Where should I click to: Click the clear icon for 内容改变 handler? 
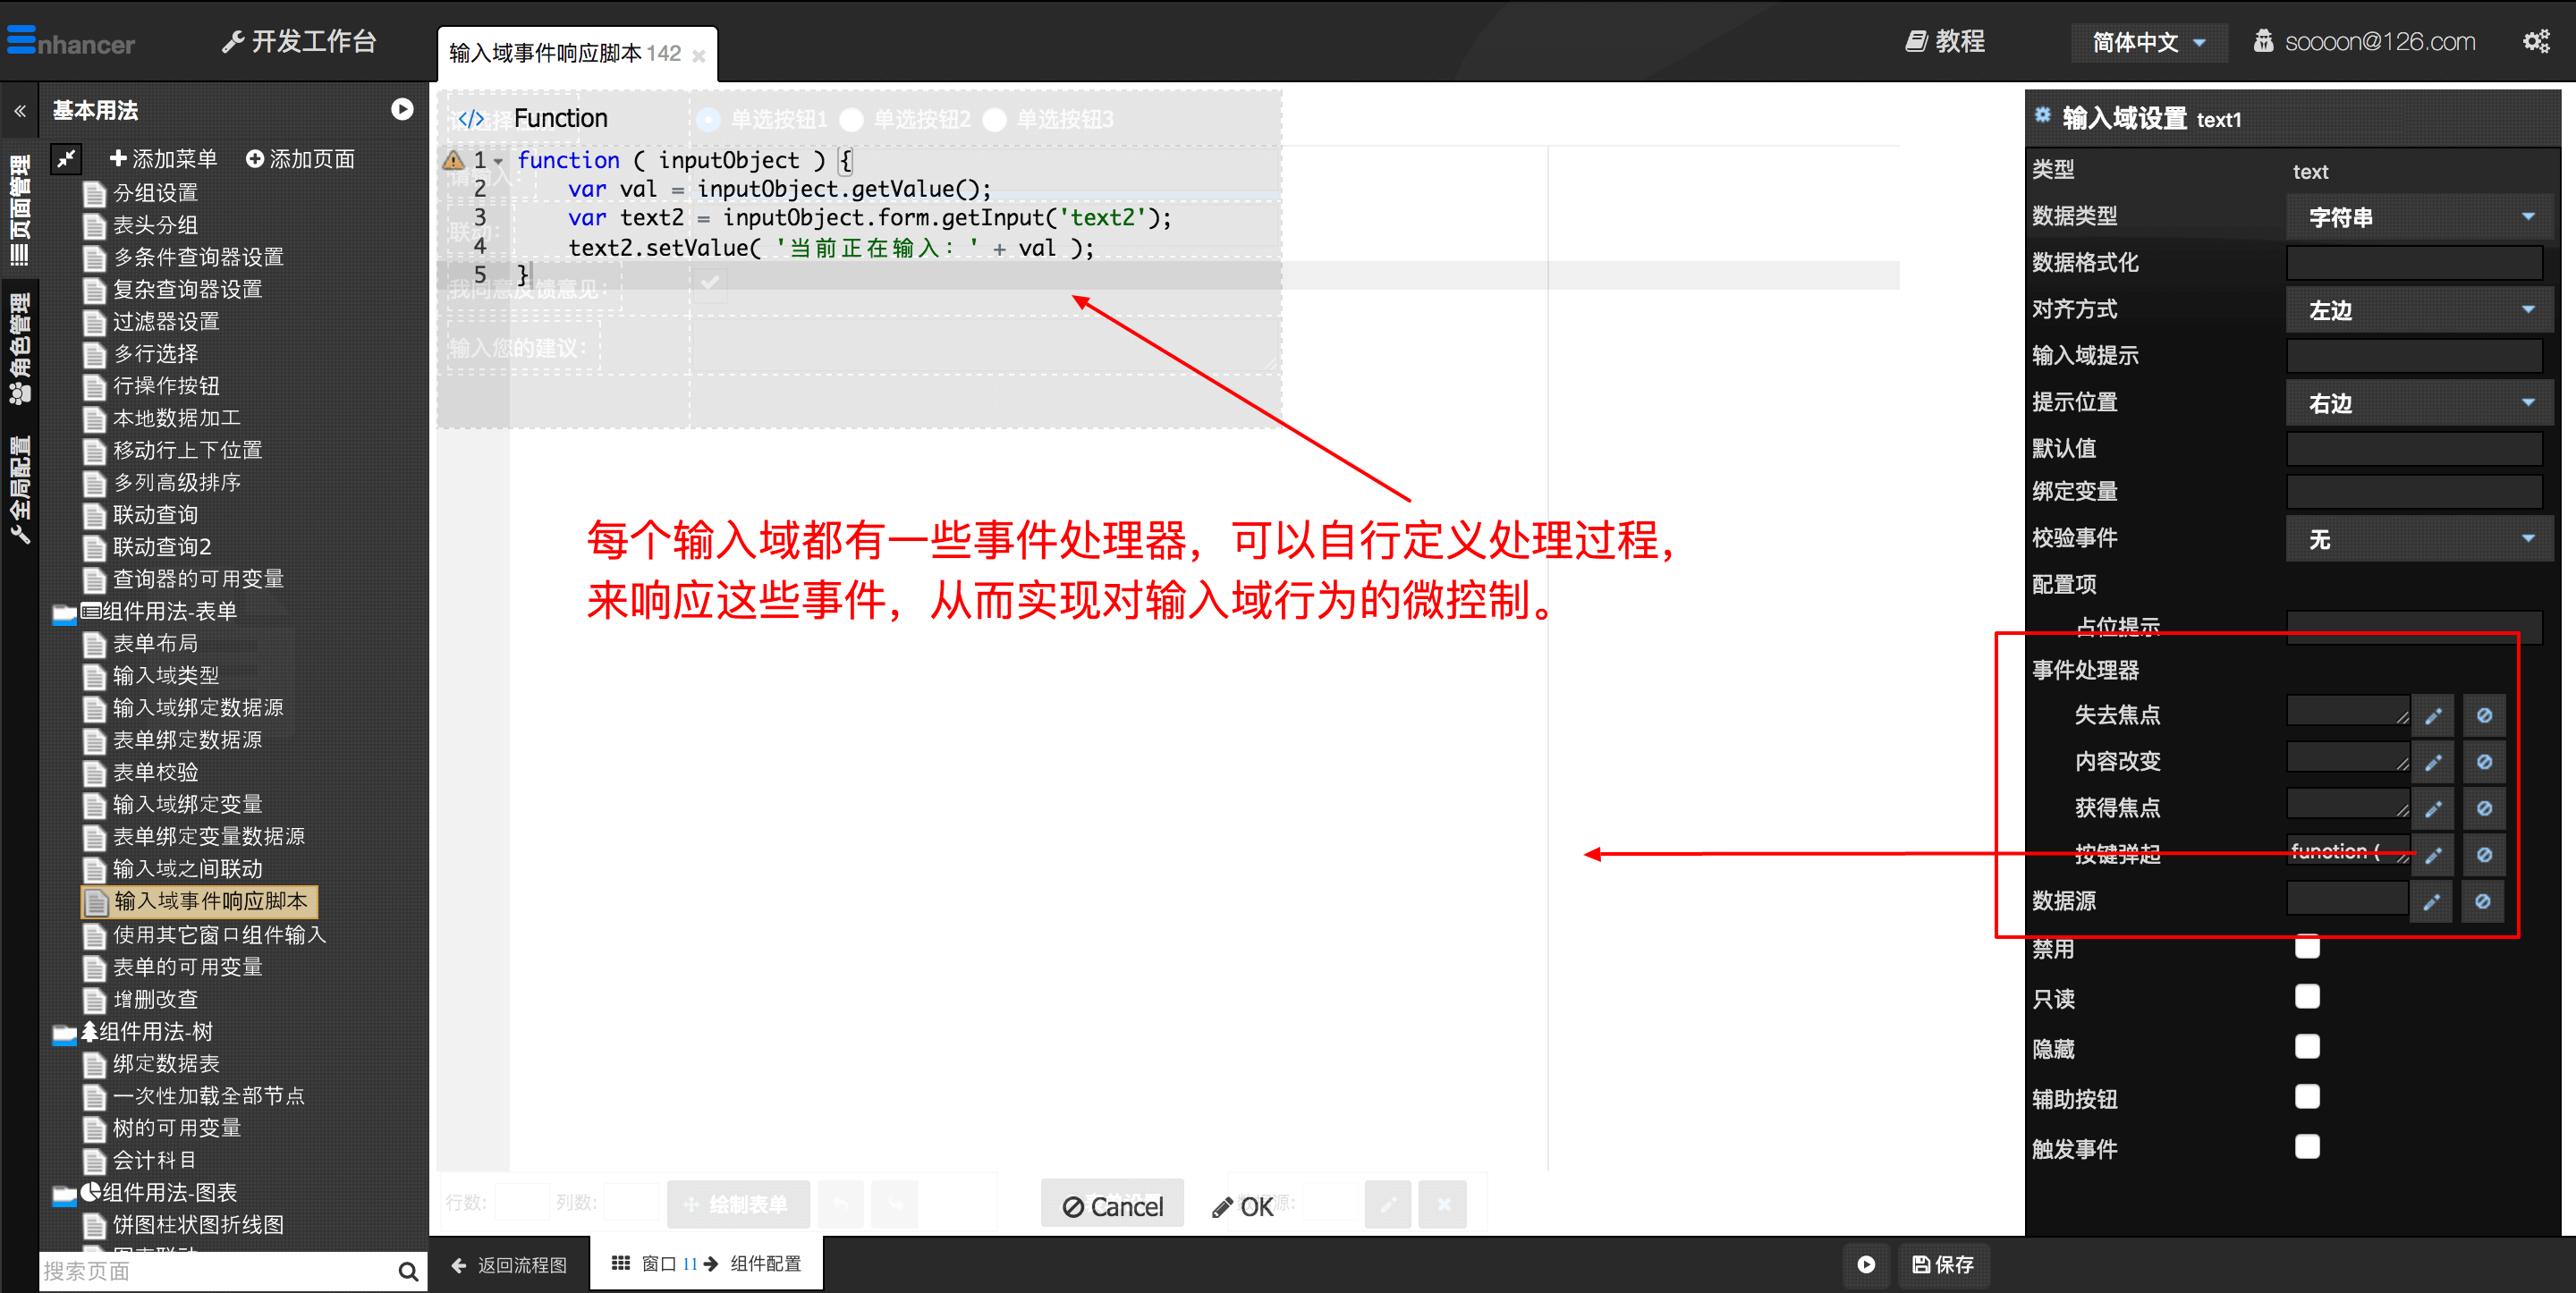[x=2484, y=762]
